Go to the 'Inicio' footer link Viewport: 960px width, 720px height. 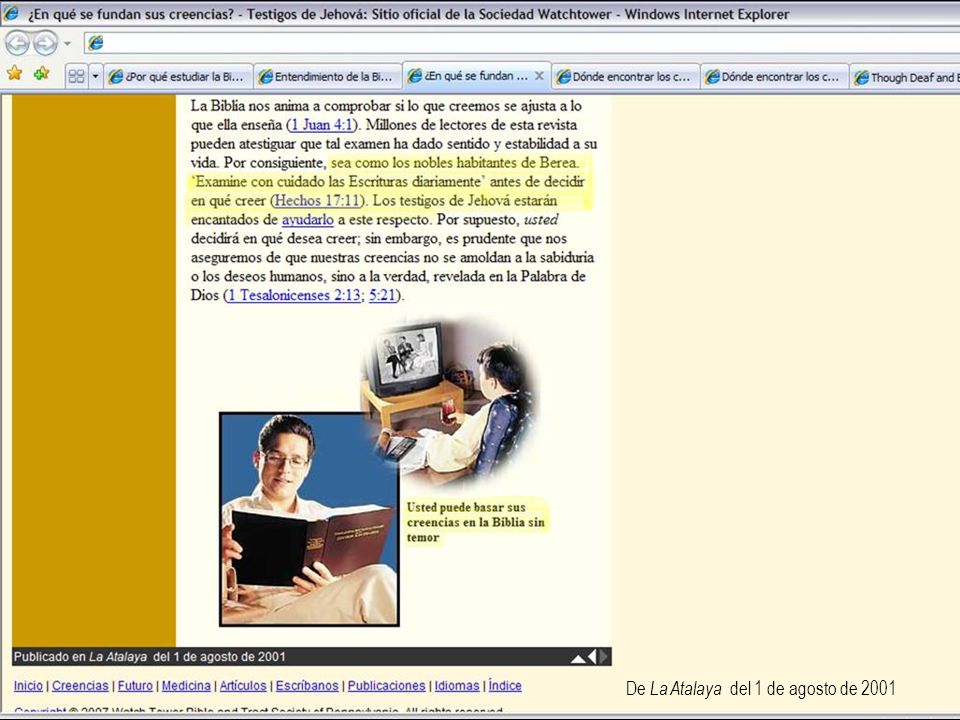(x=28, y=686)
